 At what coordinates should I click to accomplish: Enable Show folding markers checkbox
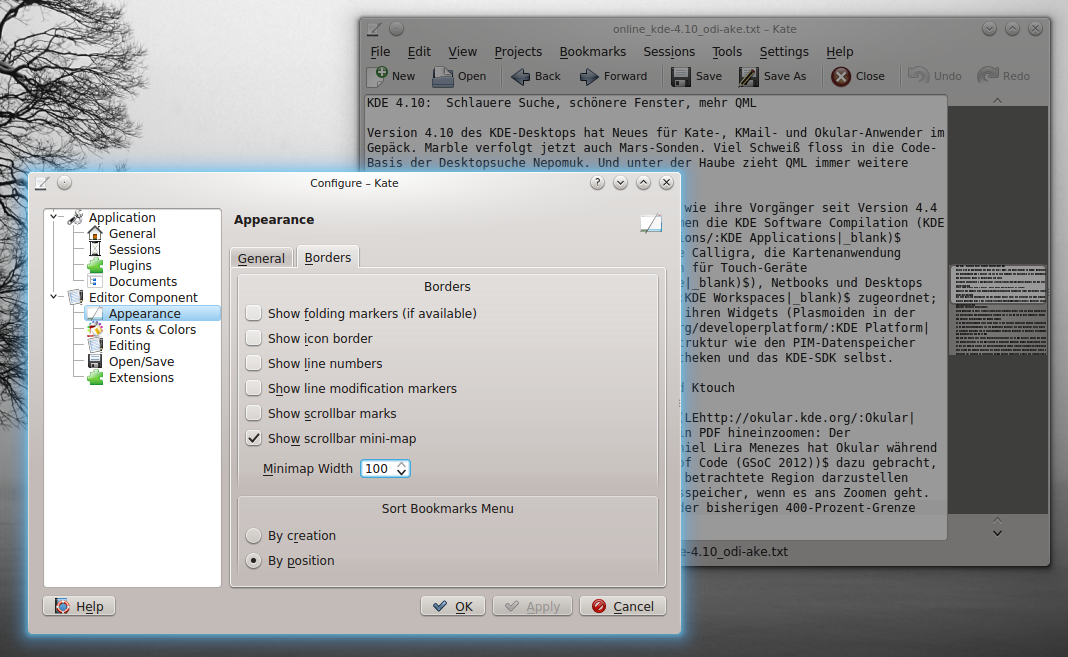254,314
